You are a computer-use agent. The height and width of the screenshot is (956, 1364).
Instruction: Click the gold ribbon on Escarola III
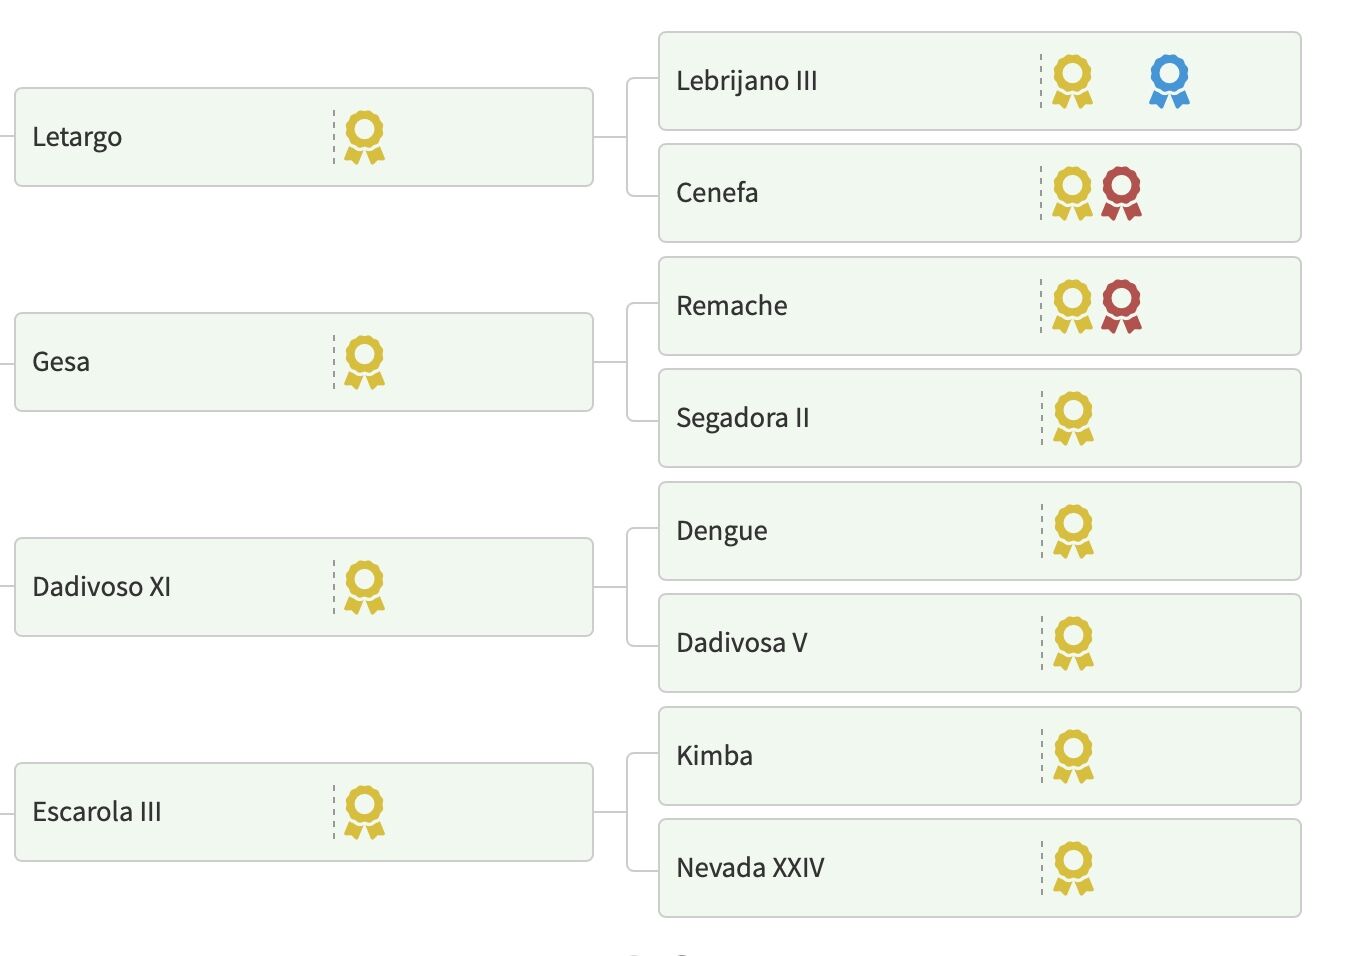click(364, 812)
